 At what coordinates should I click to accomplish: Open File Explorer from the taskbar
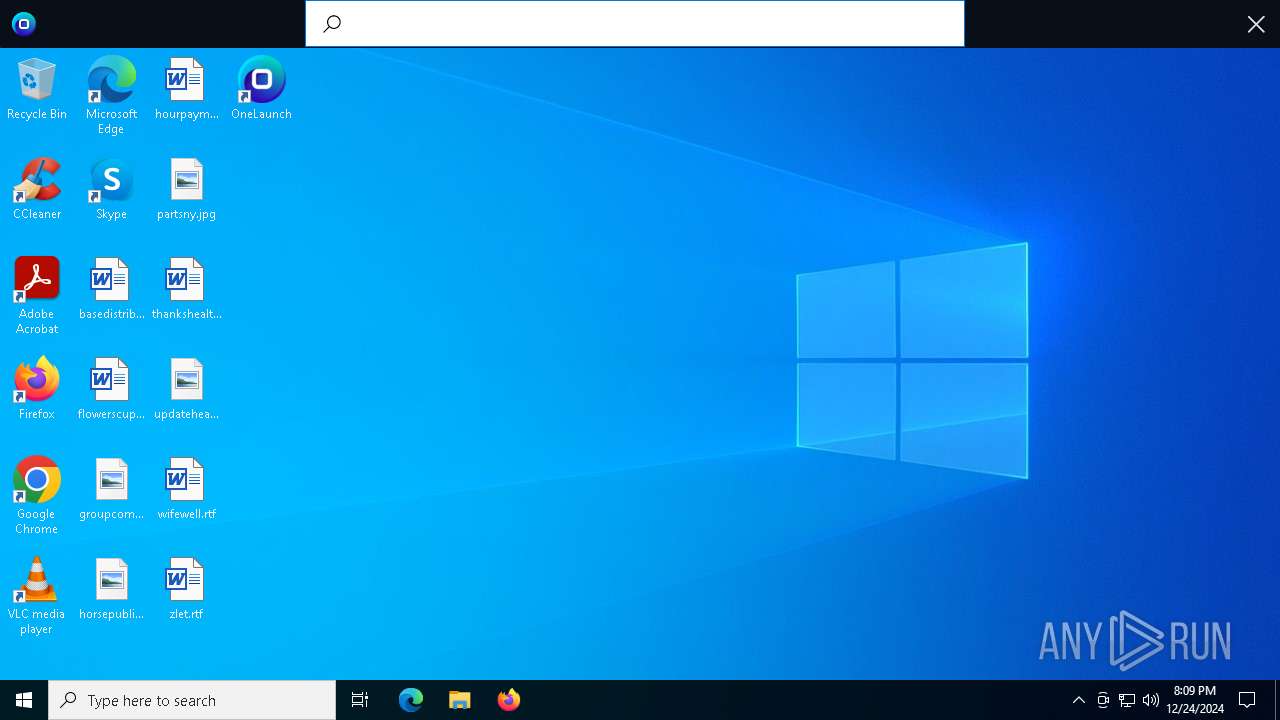coord(460,700)
